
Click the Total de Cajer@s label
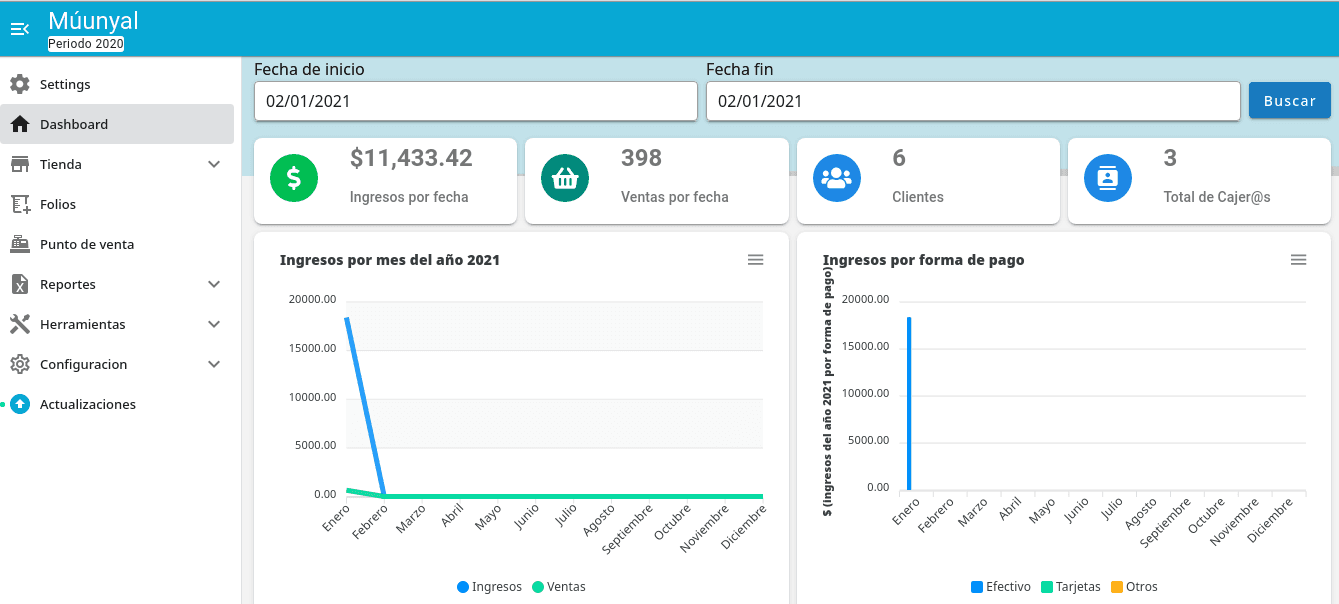point(1217,197)
